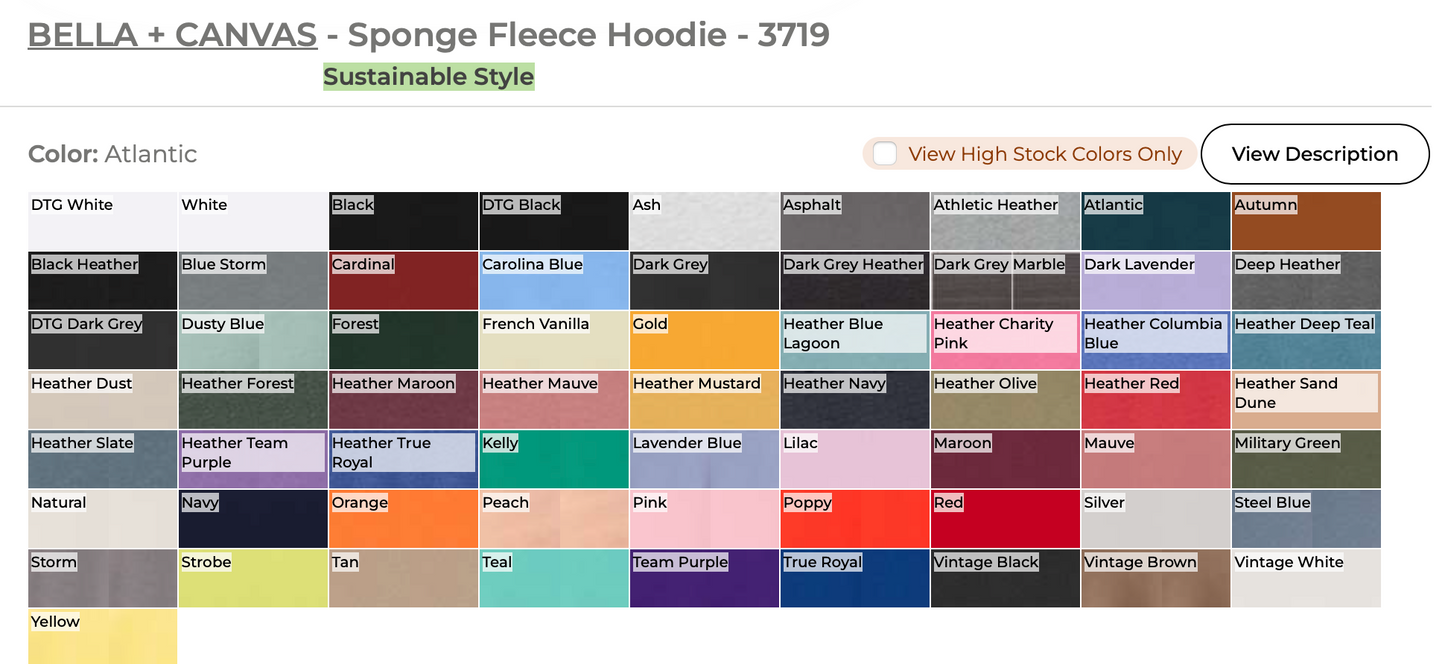Pick the True Royal swatch
The width and height of the screenshot is (1445, 664).
tap(854, 577)
